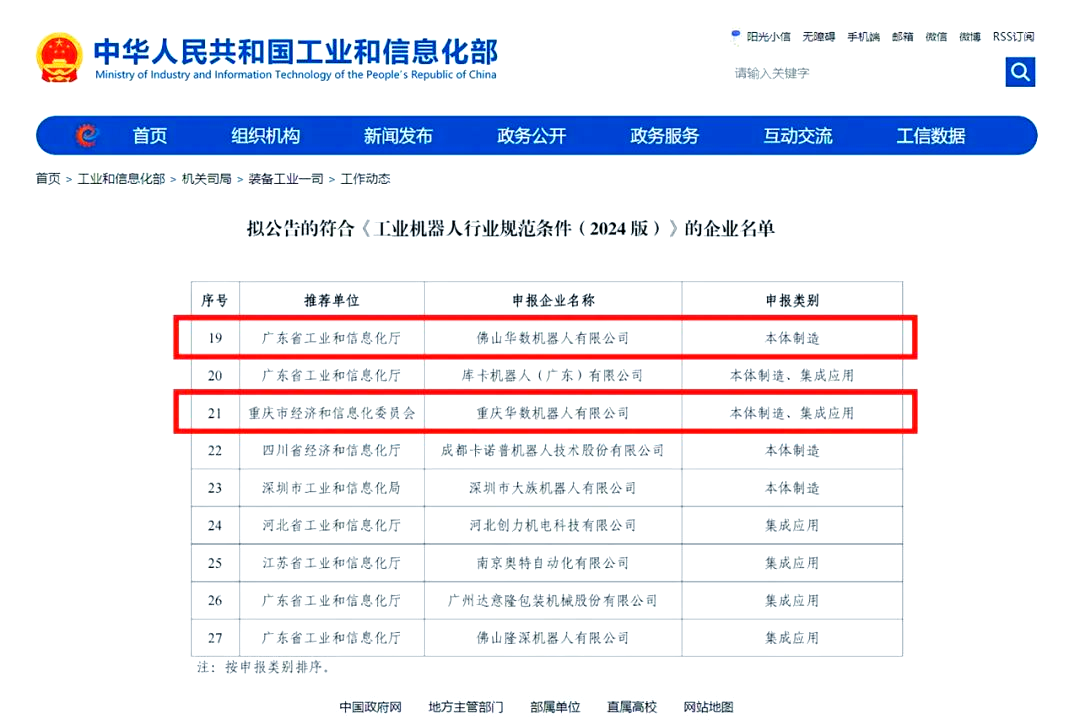Visit 中国政府网 from the footer

coord(370,706)
